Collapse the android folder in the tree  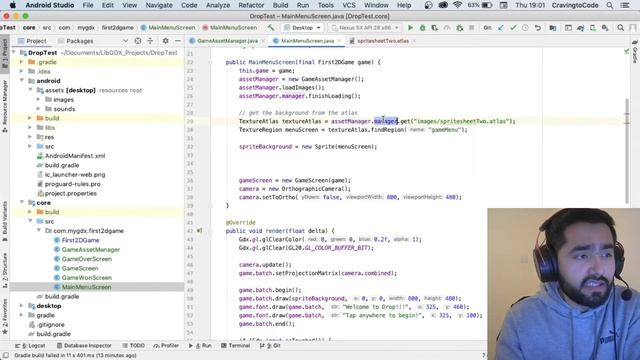point(22,81)
